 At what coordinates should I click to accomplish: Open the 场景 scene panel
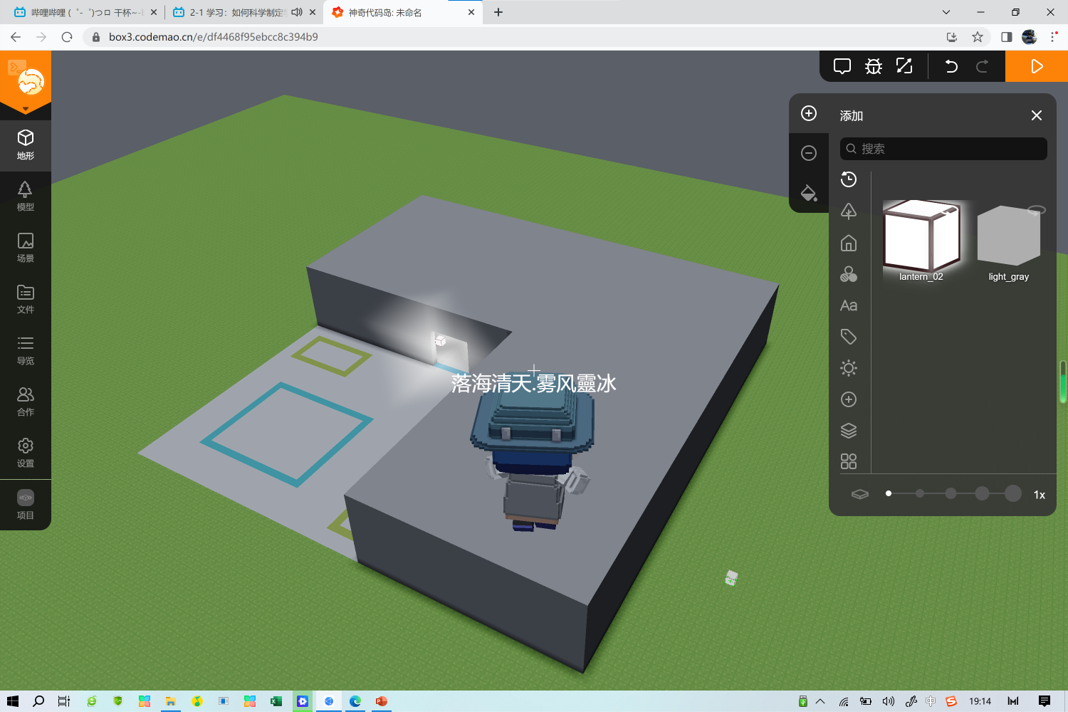(25, 248)
